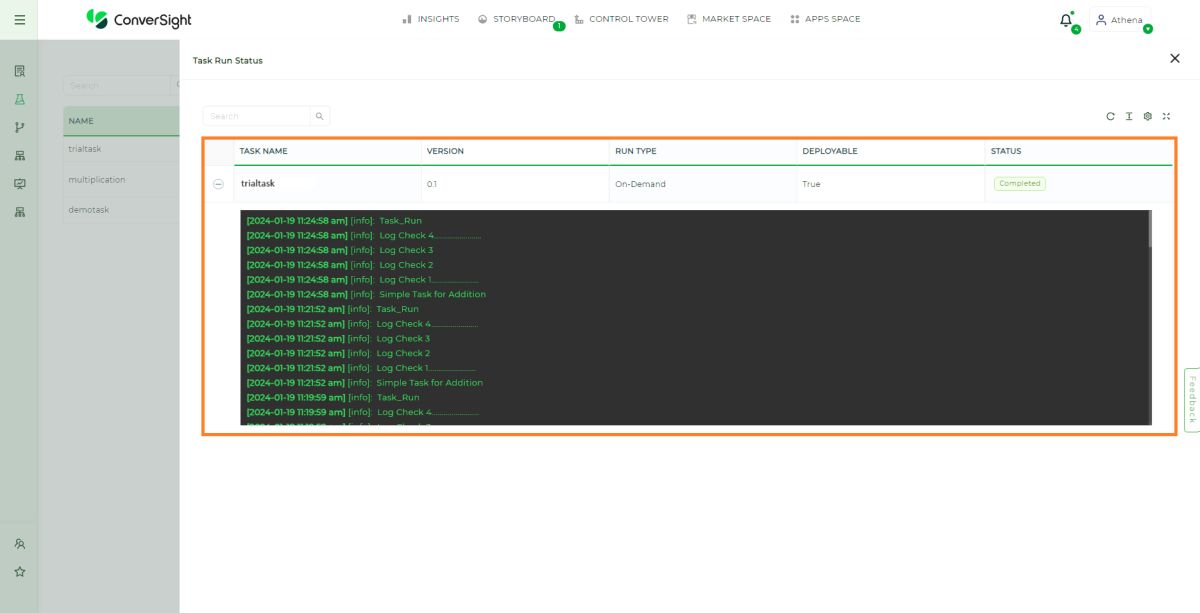Open table settings gear icon
Image resolution: width=1200 pixels, height=613 pixels.
tap(1148, 116)
